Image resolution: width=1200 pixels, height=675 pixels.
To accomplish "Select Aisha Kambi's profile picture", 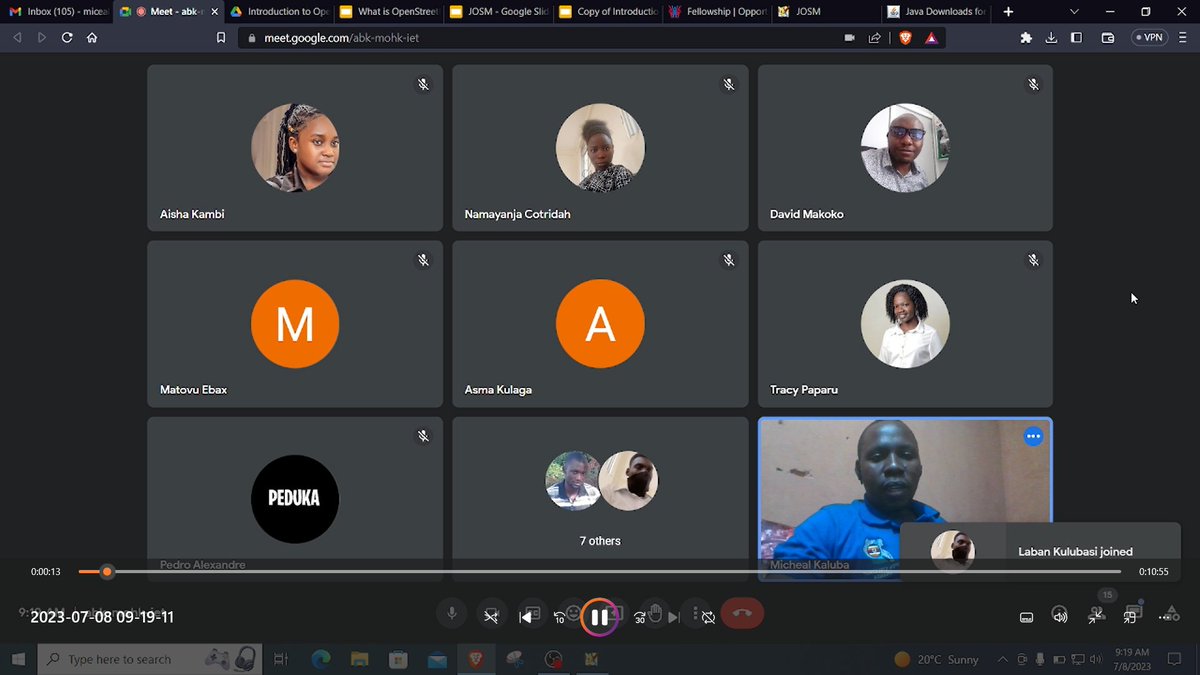I will point(295,148).
